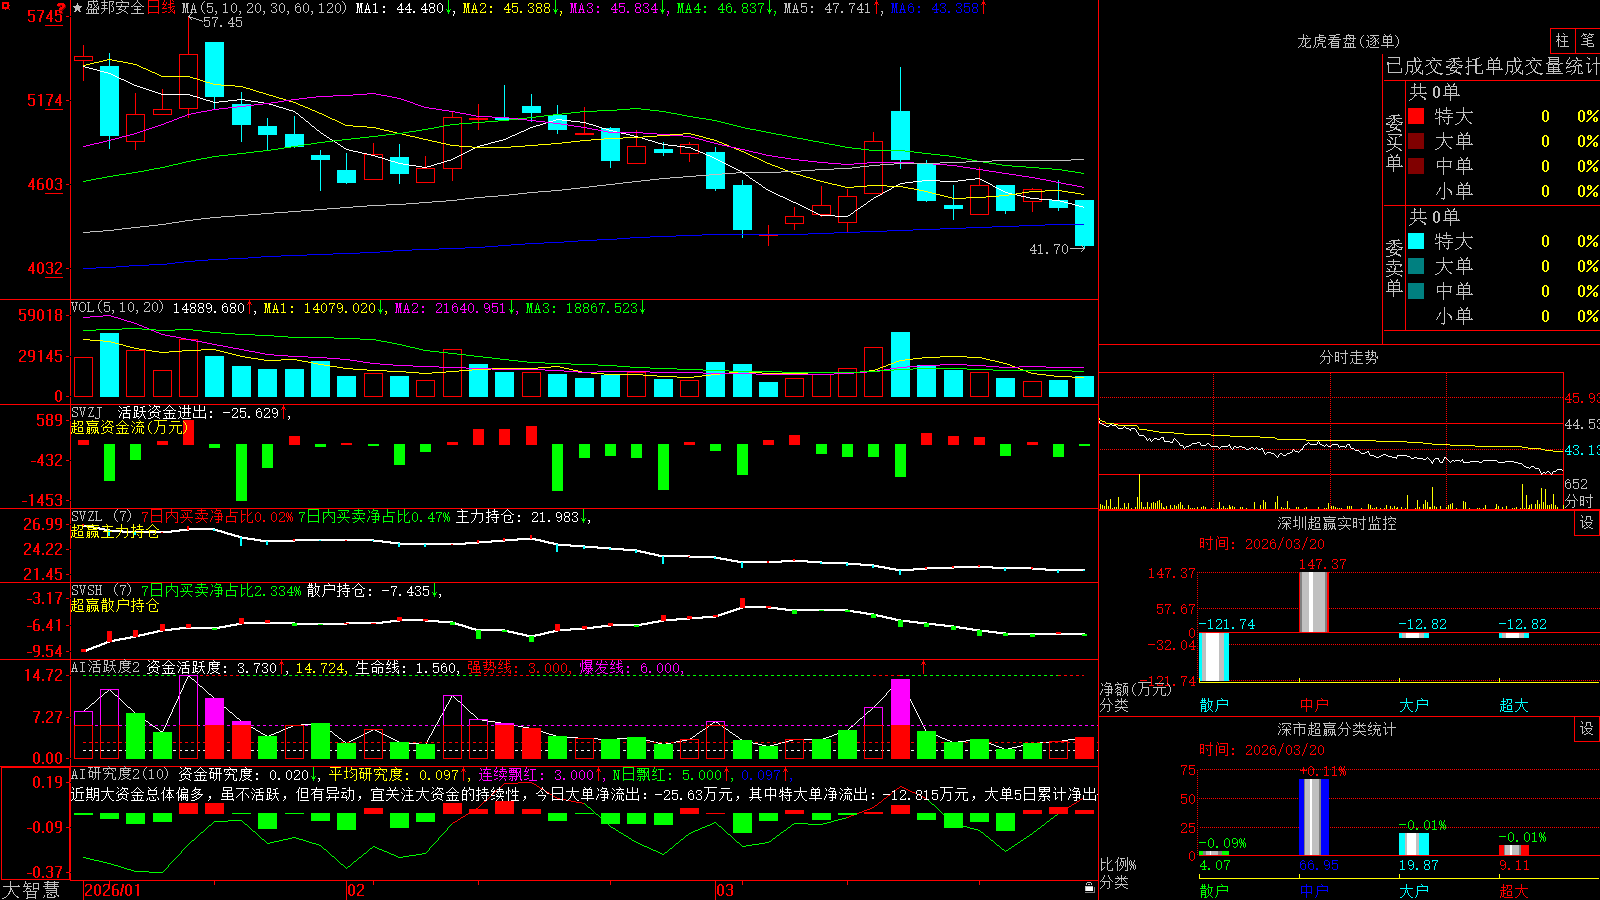Click the cyan 特大 sell-order color swatch

tap(1416, 241)
